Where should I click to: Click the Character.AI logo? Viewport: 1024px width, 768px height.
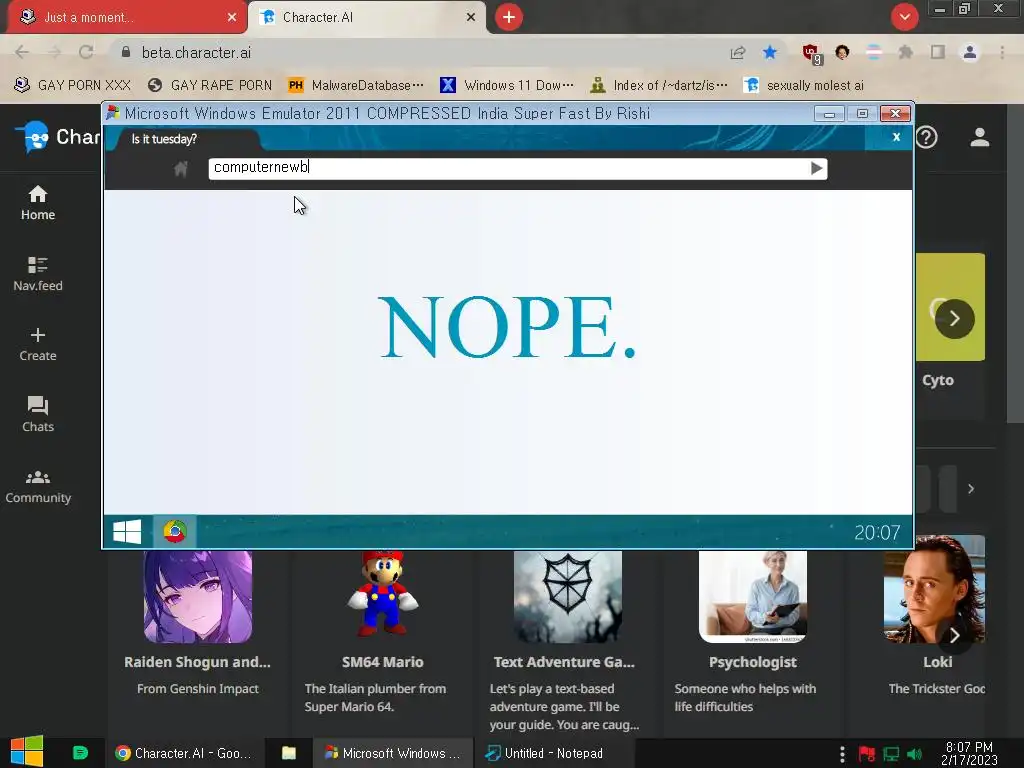pos(57,137)
